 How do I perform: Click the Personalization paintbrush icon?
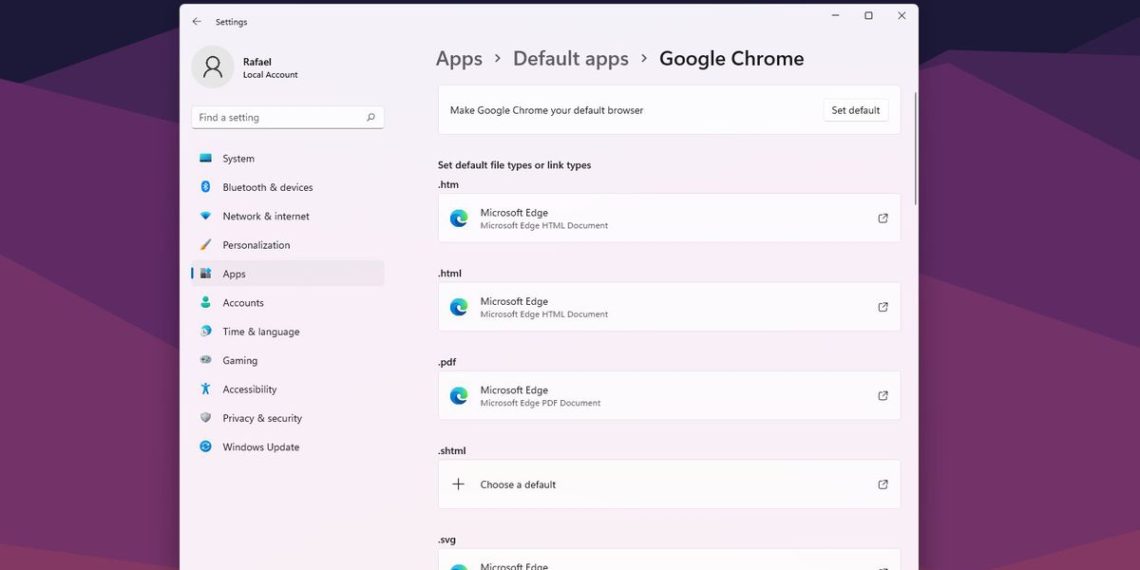[x=206, y=245]
